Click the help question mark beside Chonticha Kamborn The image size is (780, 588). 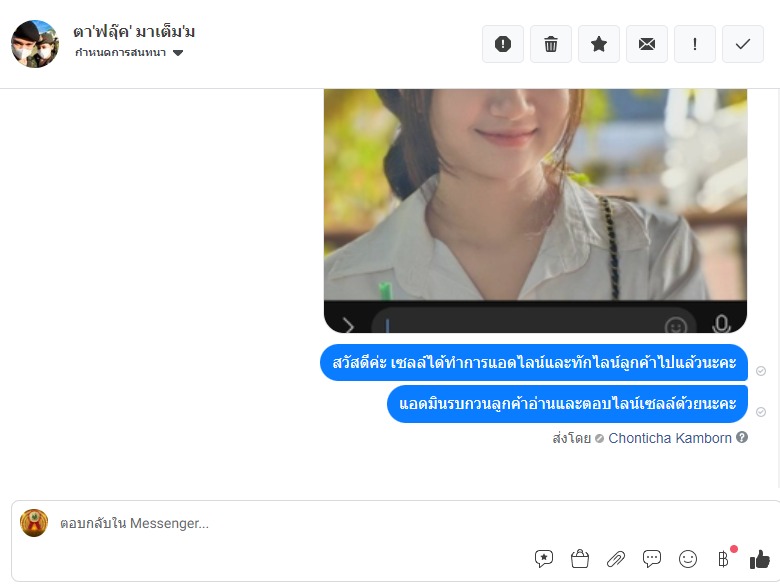(x=742, y=437)
